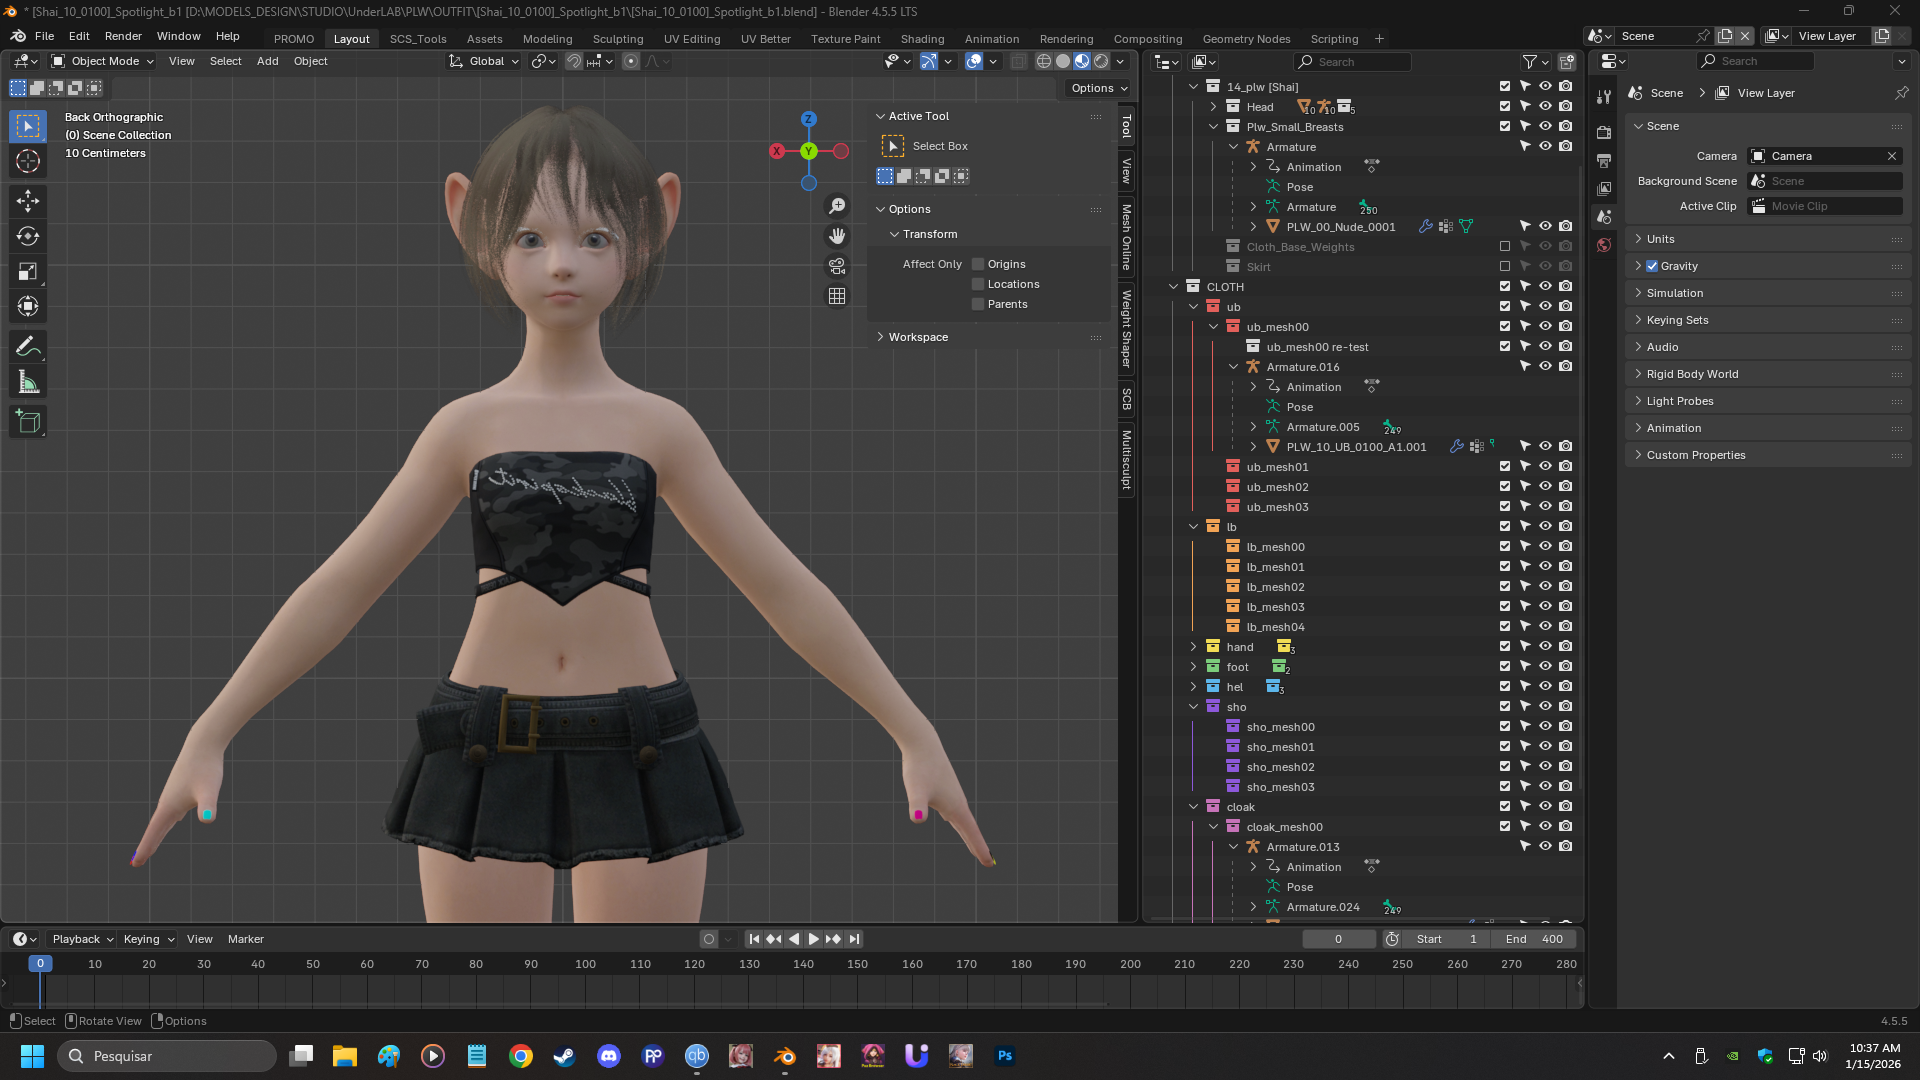Viewport: 1920px width, 1080px height.
Task: Click the Options button in the viewport header
Action: click(x=1095, y=87)
